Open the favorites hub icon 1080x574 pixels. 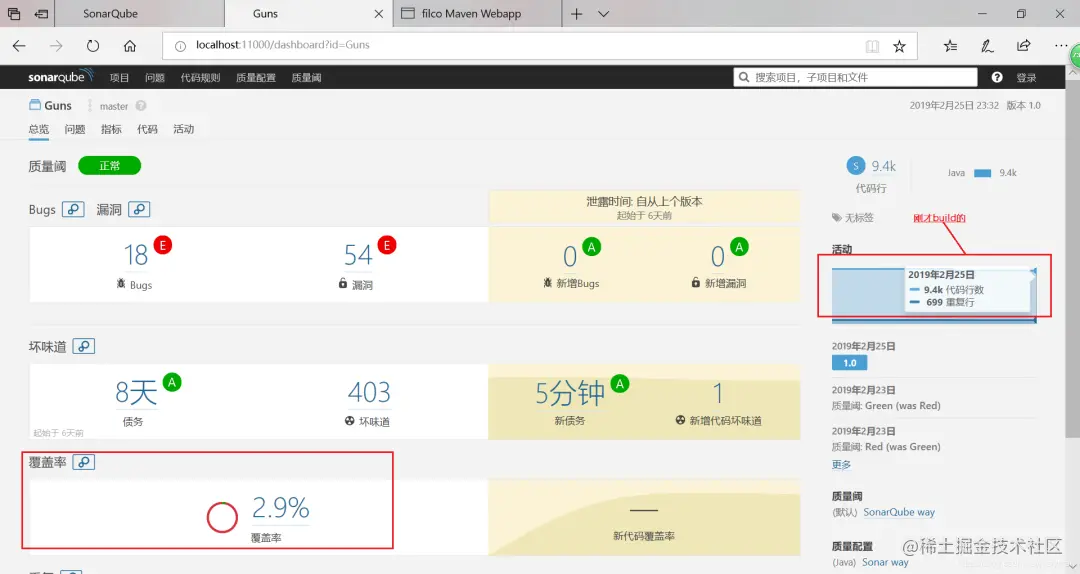point(951,45)
